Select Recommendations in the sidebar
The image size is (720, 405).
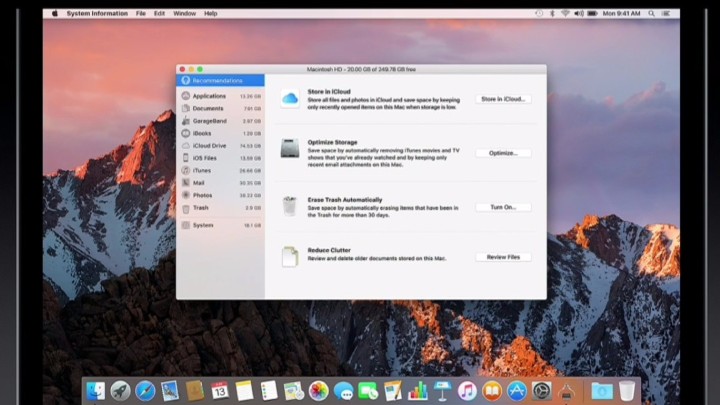click(x=220, y=80)
